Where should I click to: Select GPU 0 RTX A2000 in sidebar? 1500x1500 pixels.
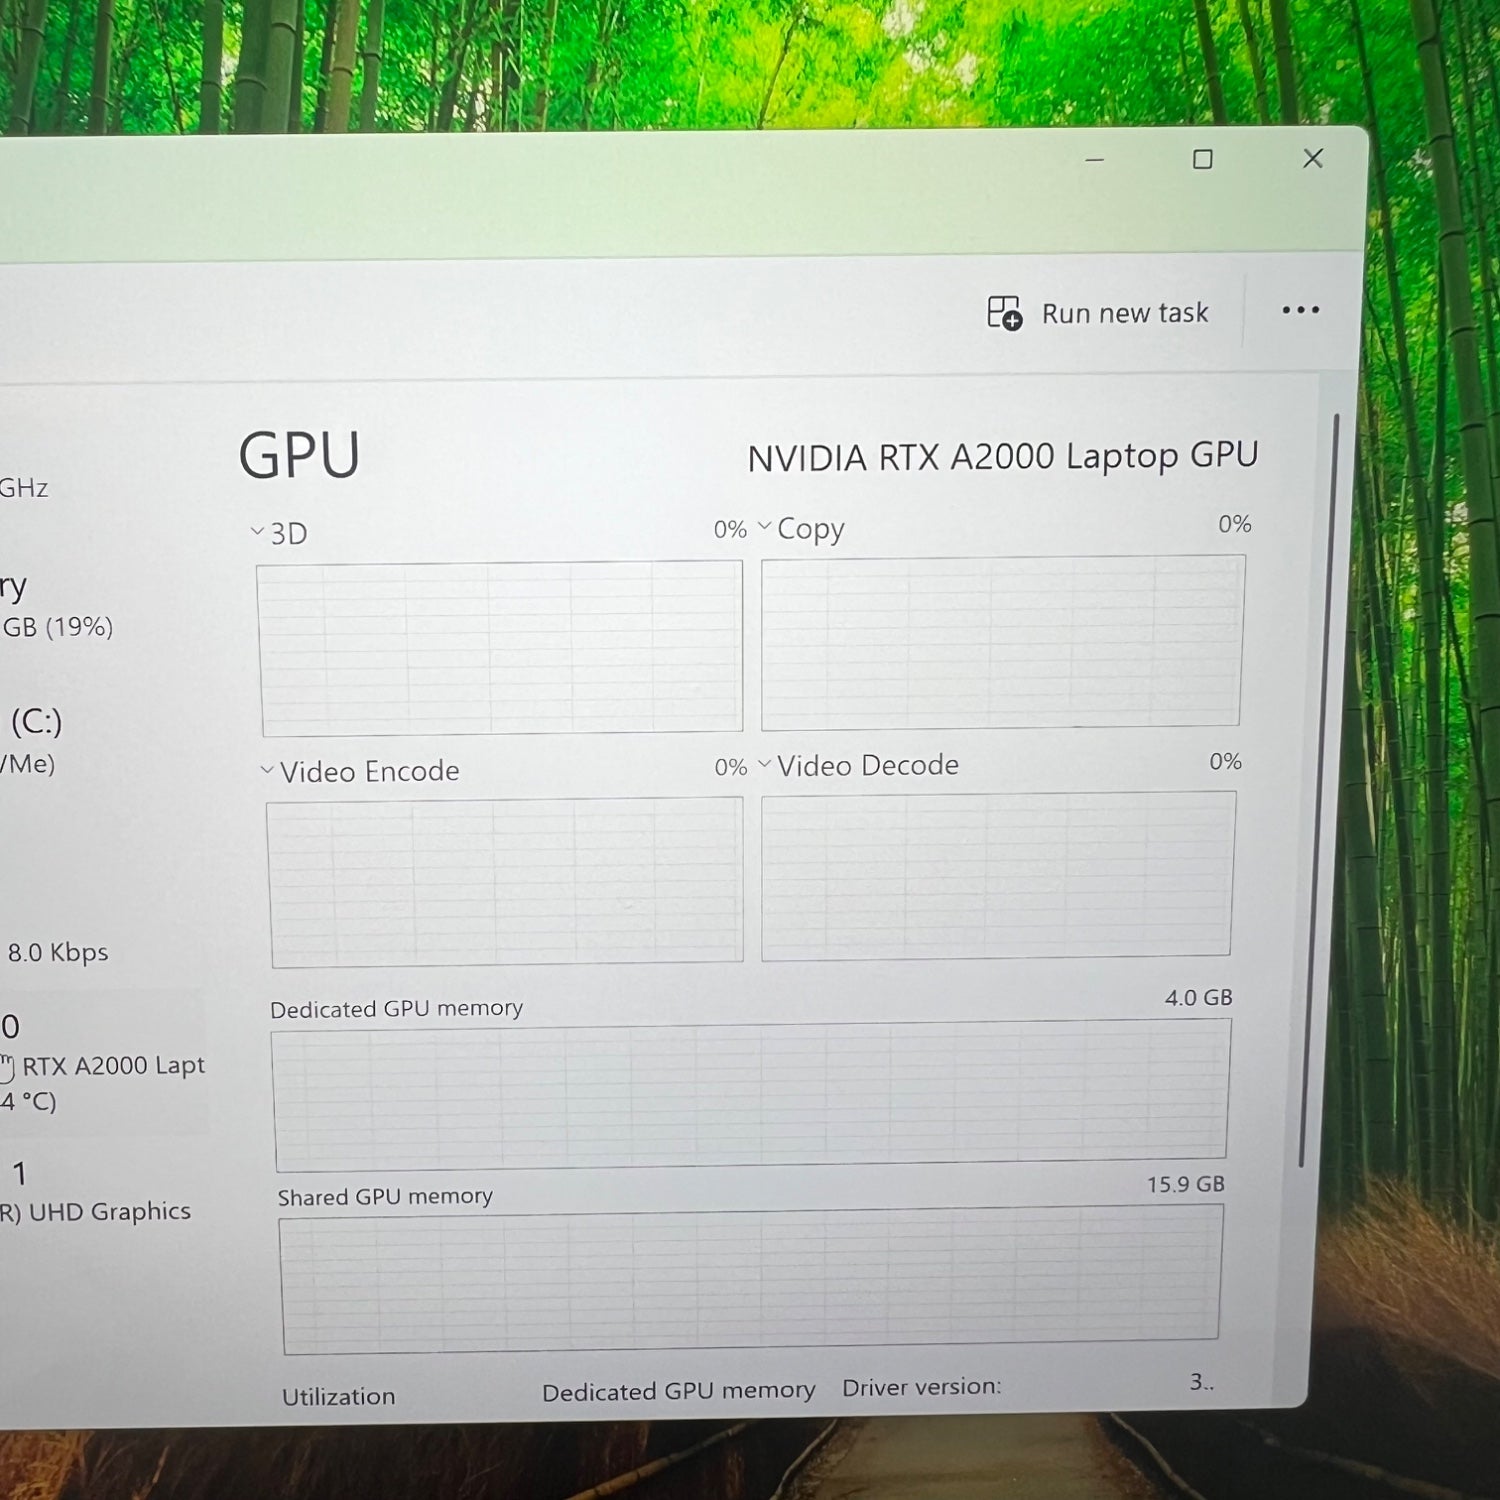point(100,1066)
